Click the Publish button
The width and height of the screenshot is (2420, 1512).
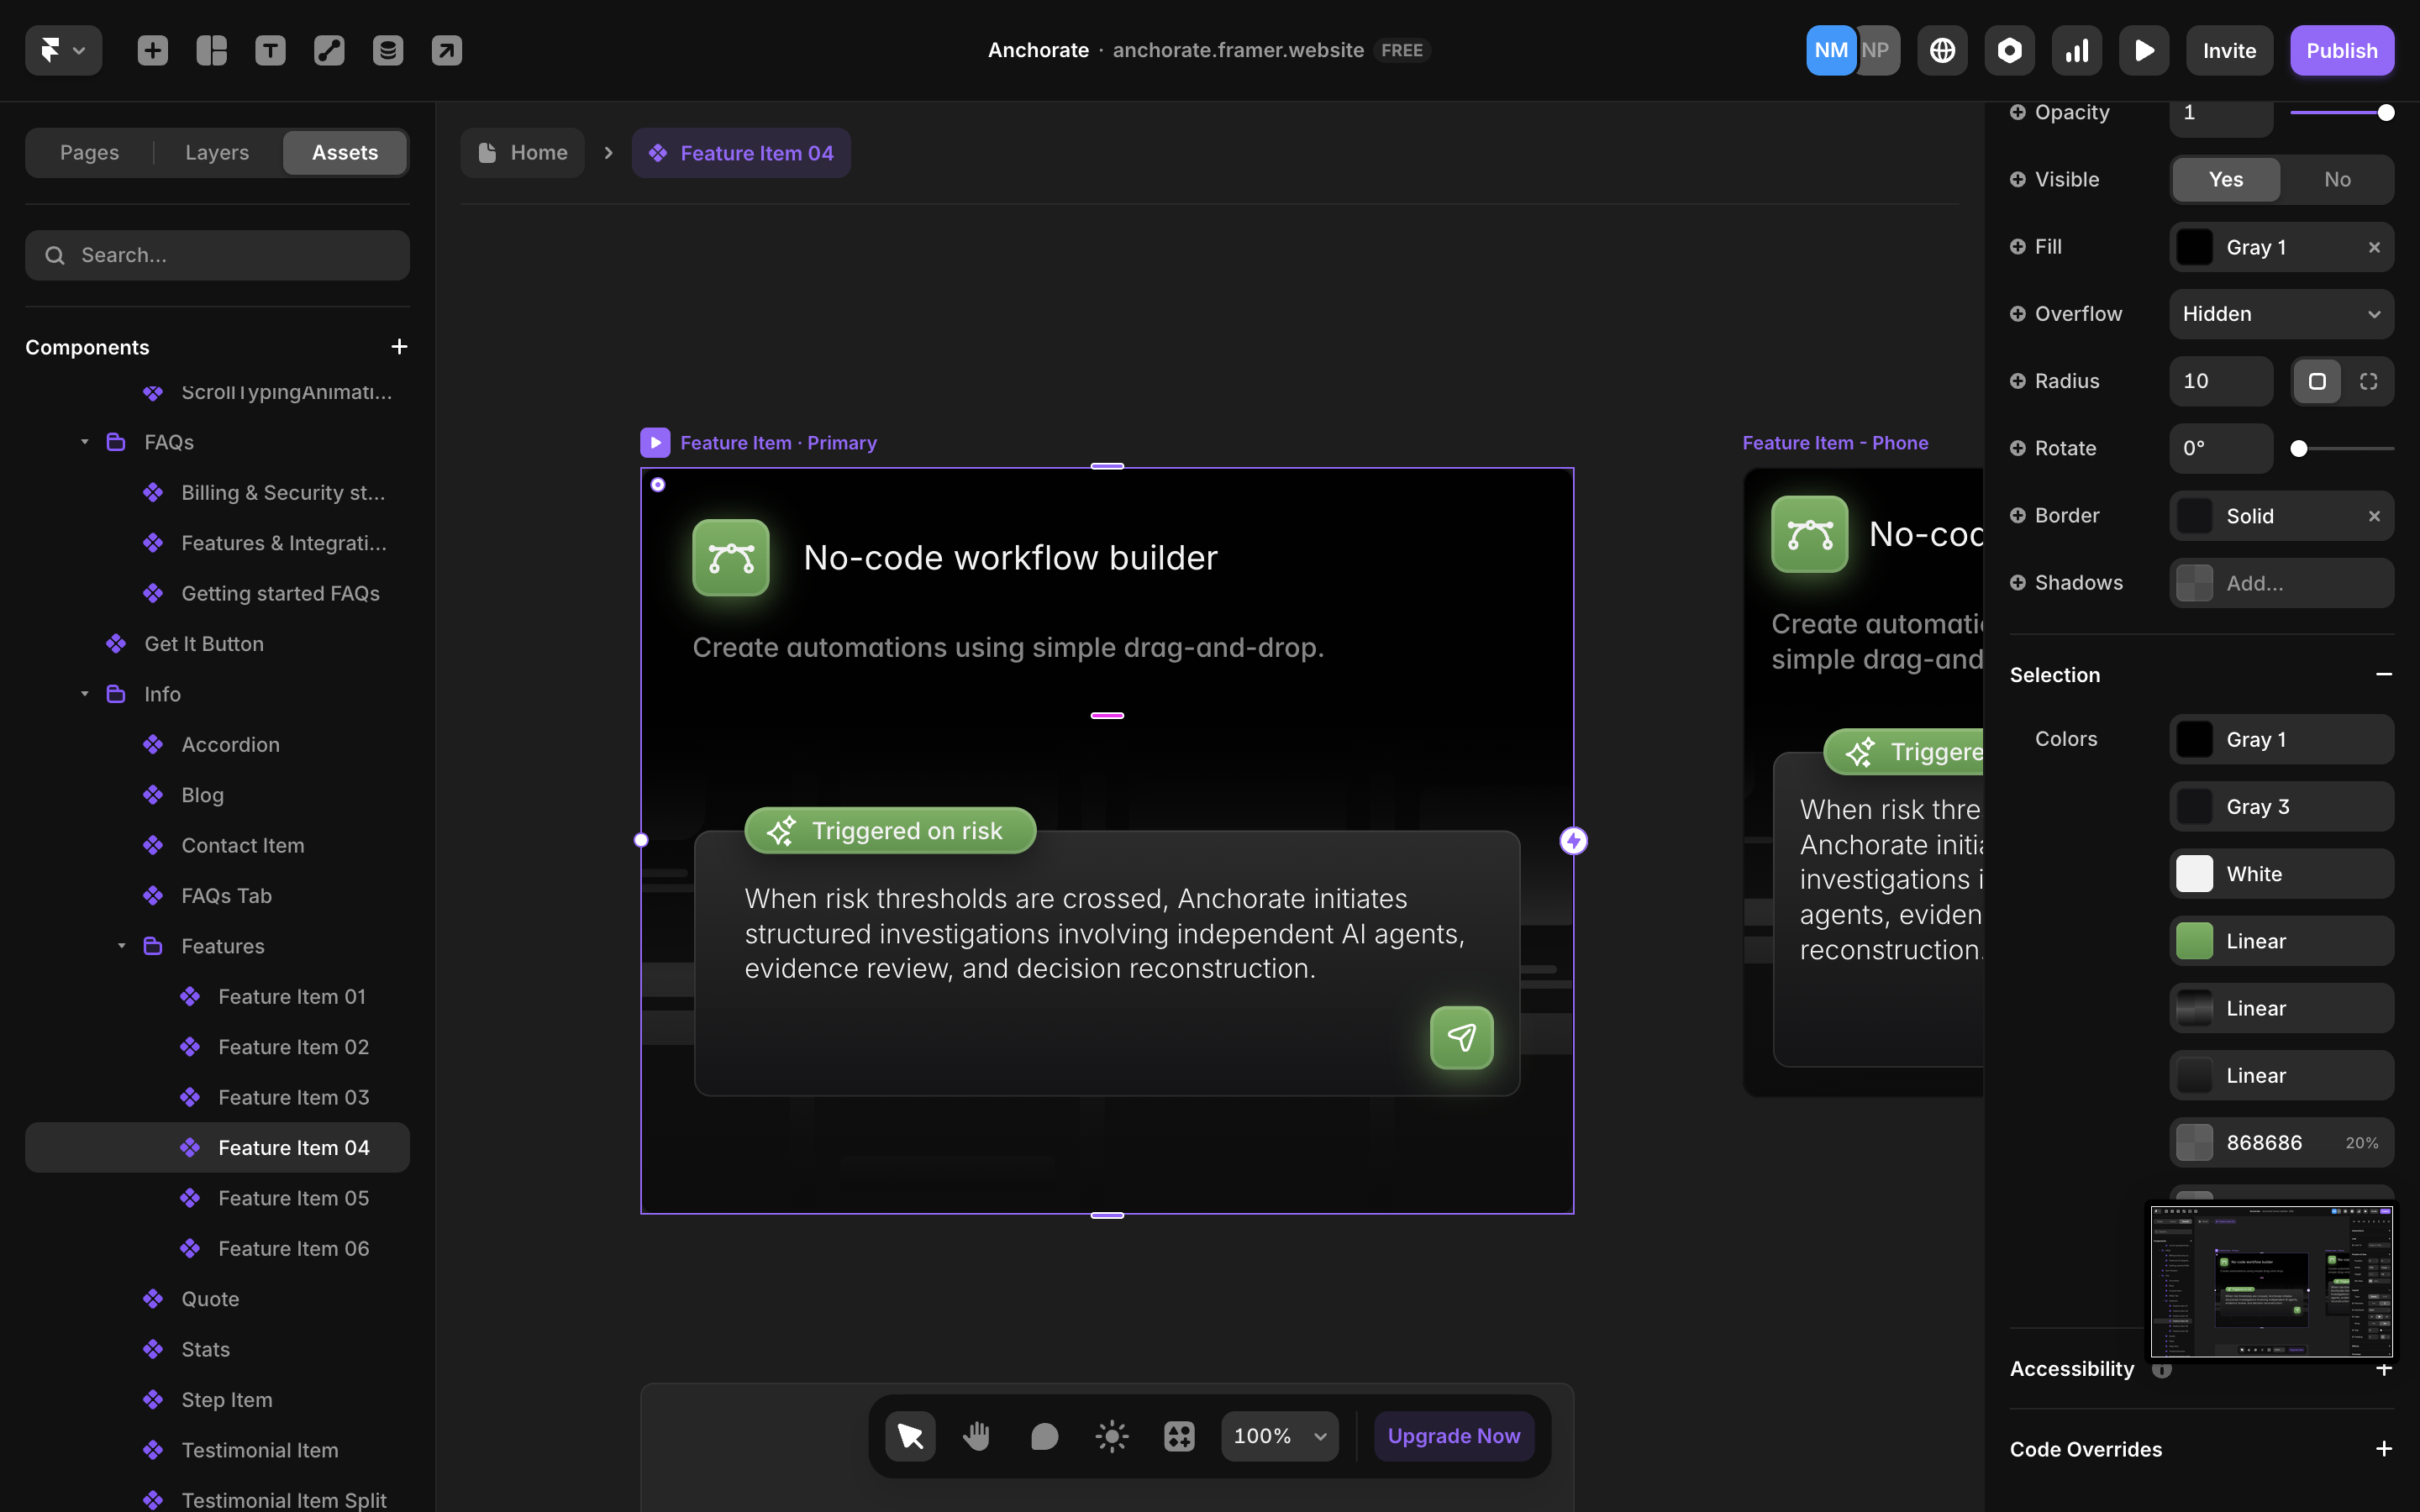point(2340,50)
